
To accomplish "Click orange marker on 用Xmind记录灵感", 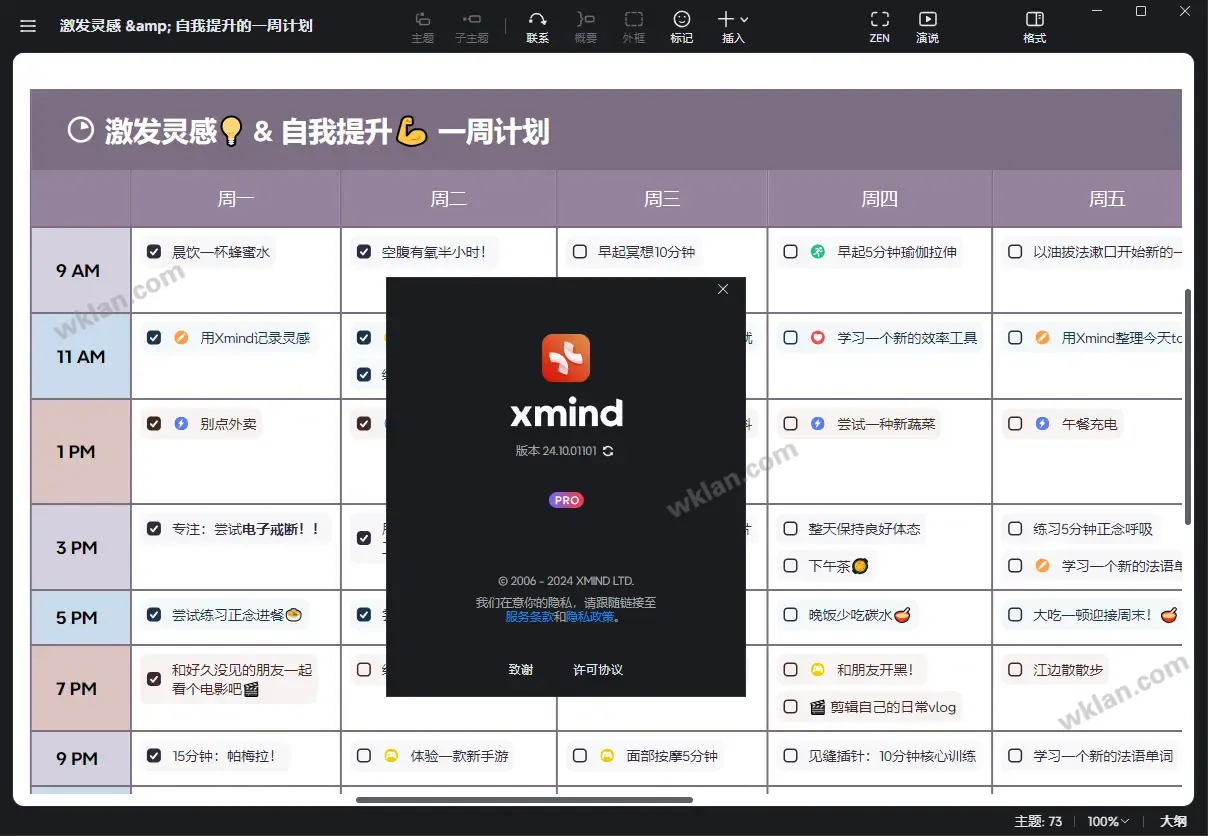I will [181, 338].
